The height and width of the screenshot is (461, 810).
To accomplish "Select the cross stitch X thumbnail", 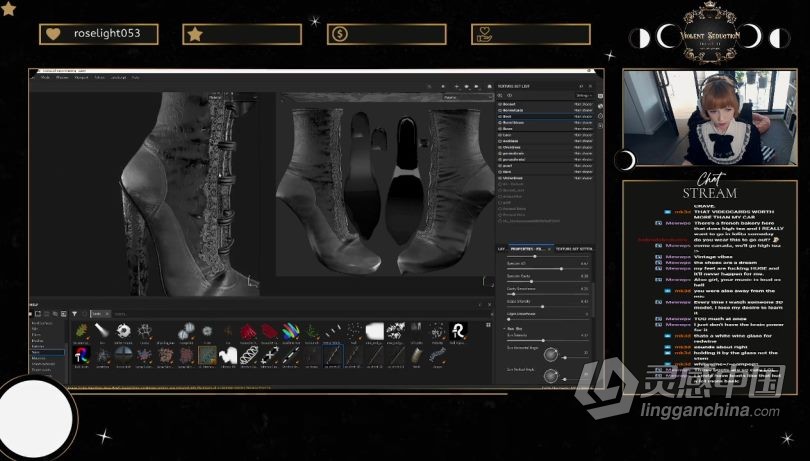I will [x=270, y=355].
